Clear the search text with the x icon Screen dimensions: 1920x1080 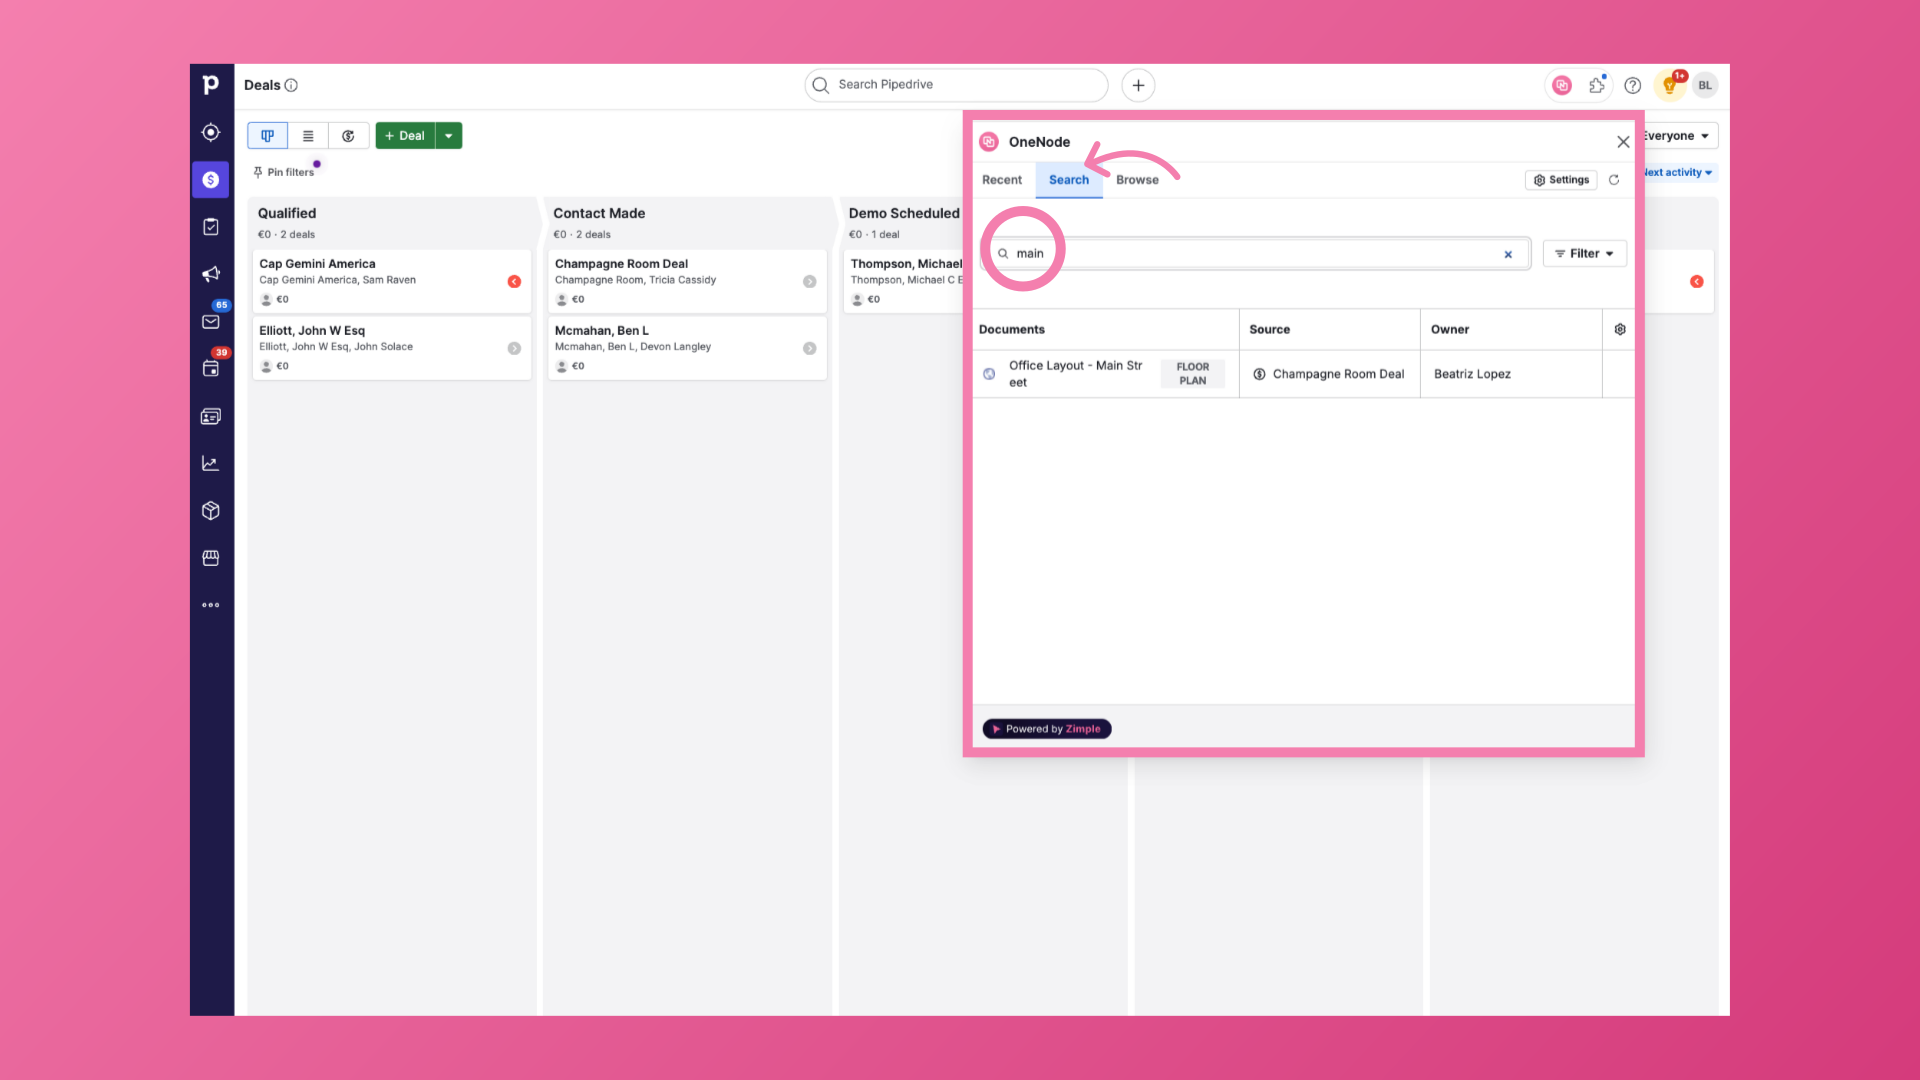click(1508, 254)
